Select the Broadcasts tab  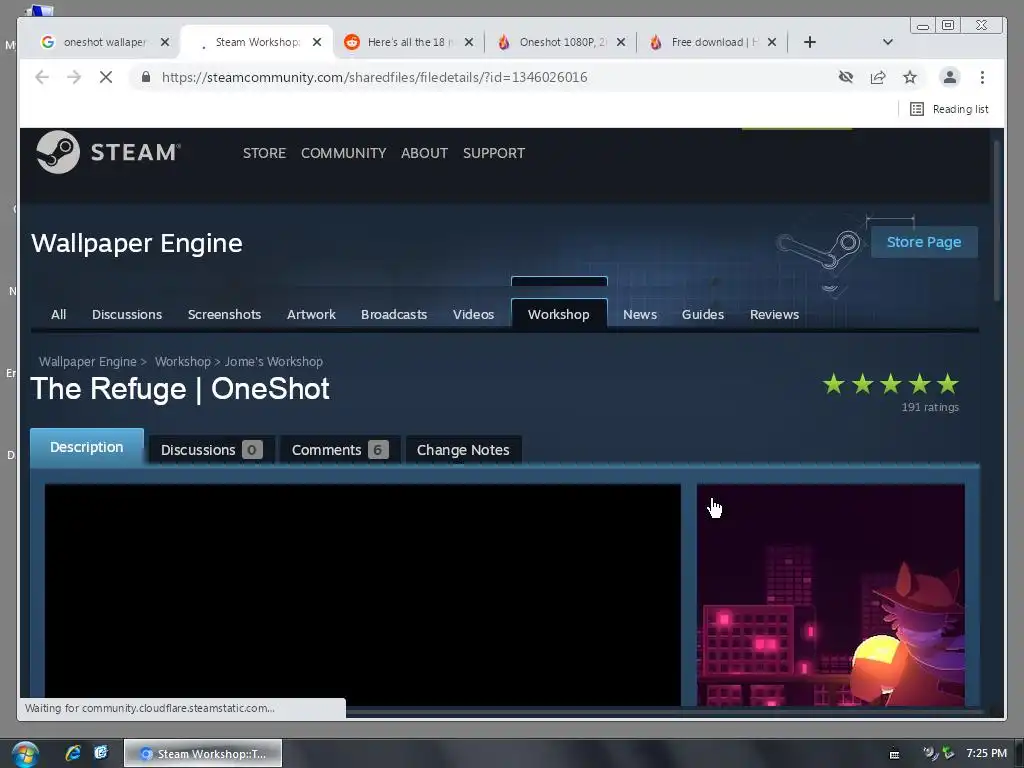pyautogui.click(x=394, y=314)
